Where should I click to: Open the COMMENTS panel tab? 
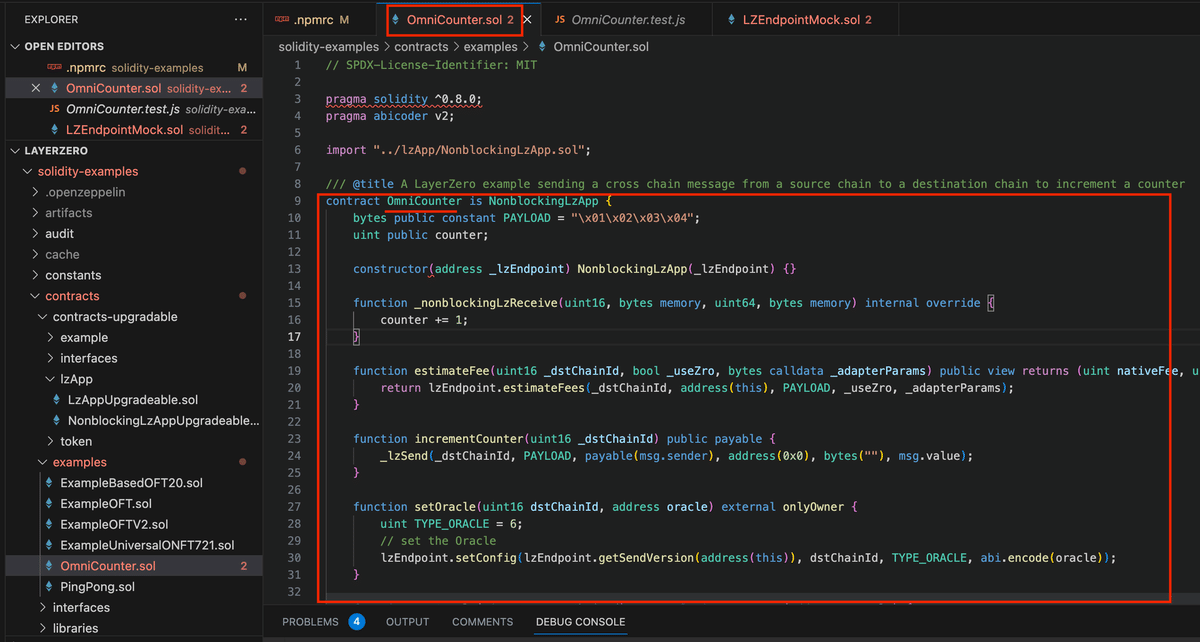point(482,621)
